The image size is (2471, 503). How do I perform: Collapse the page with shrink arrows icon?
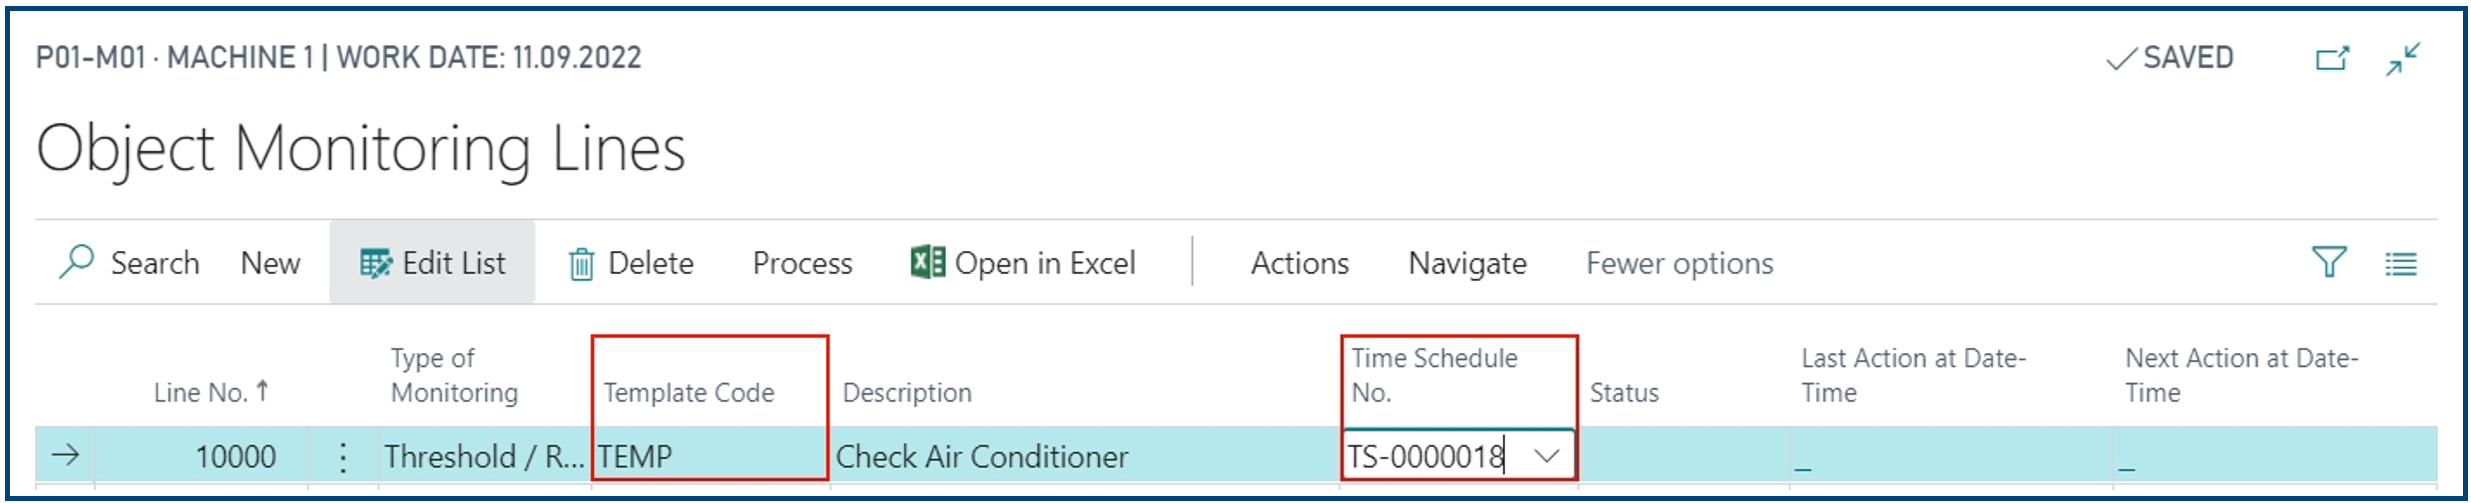pos(2403,59)
